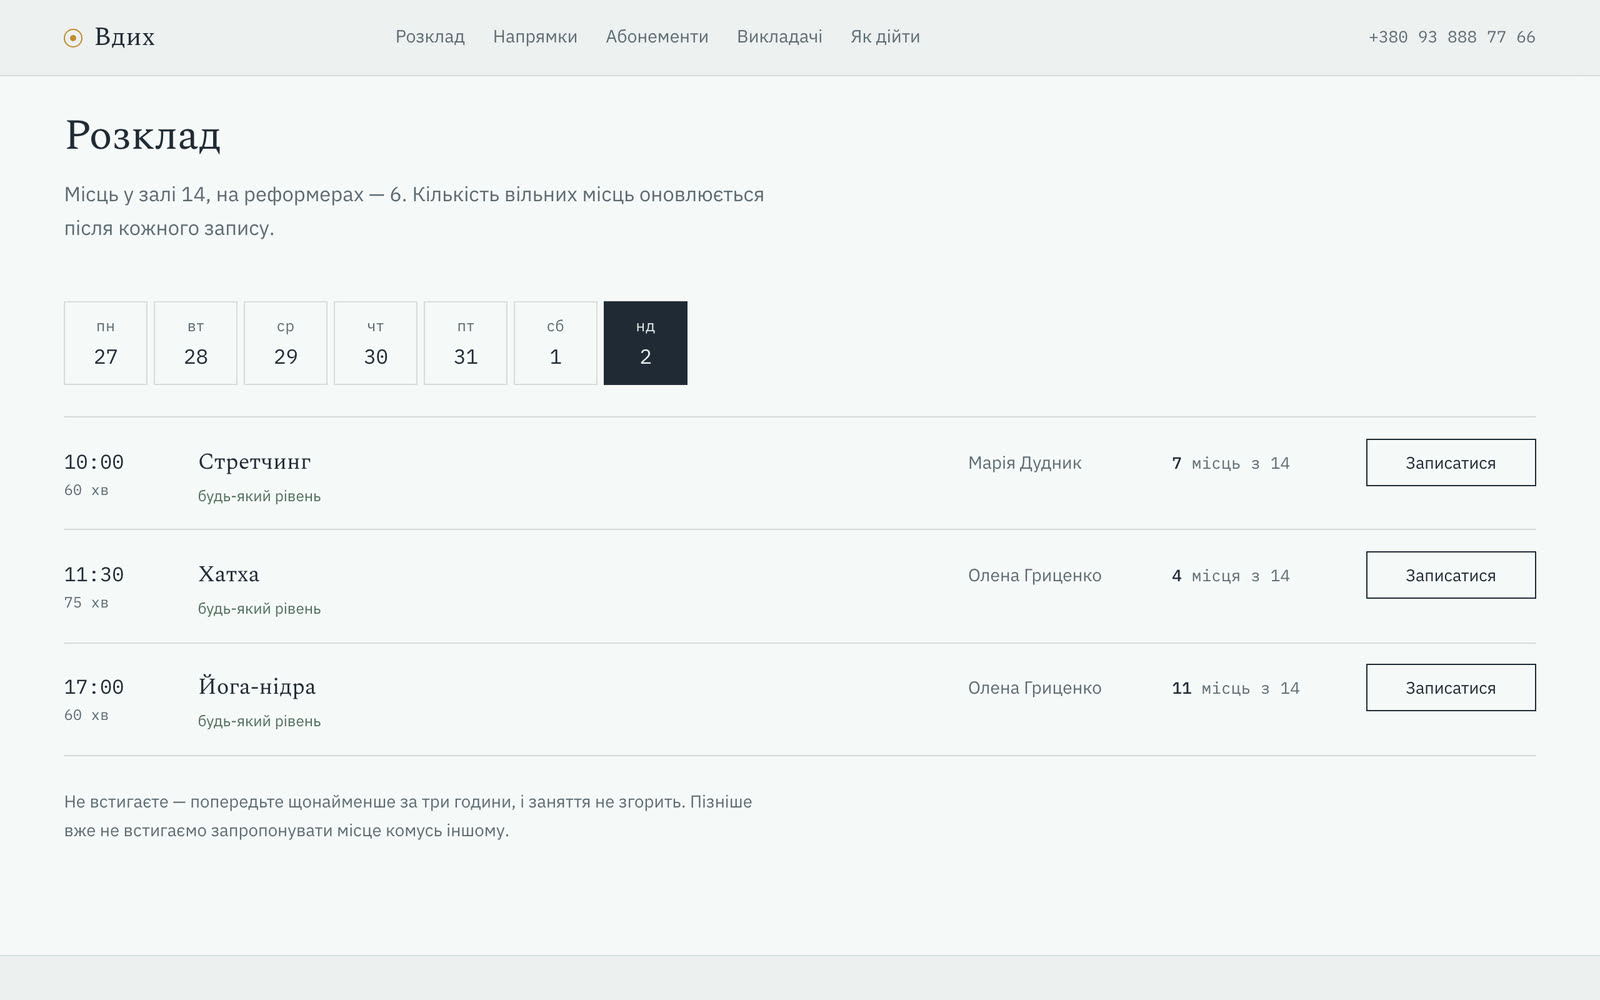Click the 17:00 time label
1600x1000 pixels.
click(x=94, y=687)
